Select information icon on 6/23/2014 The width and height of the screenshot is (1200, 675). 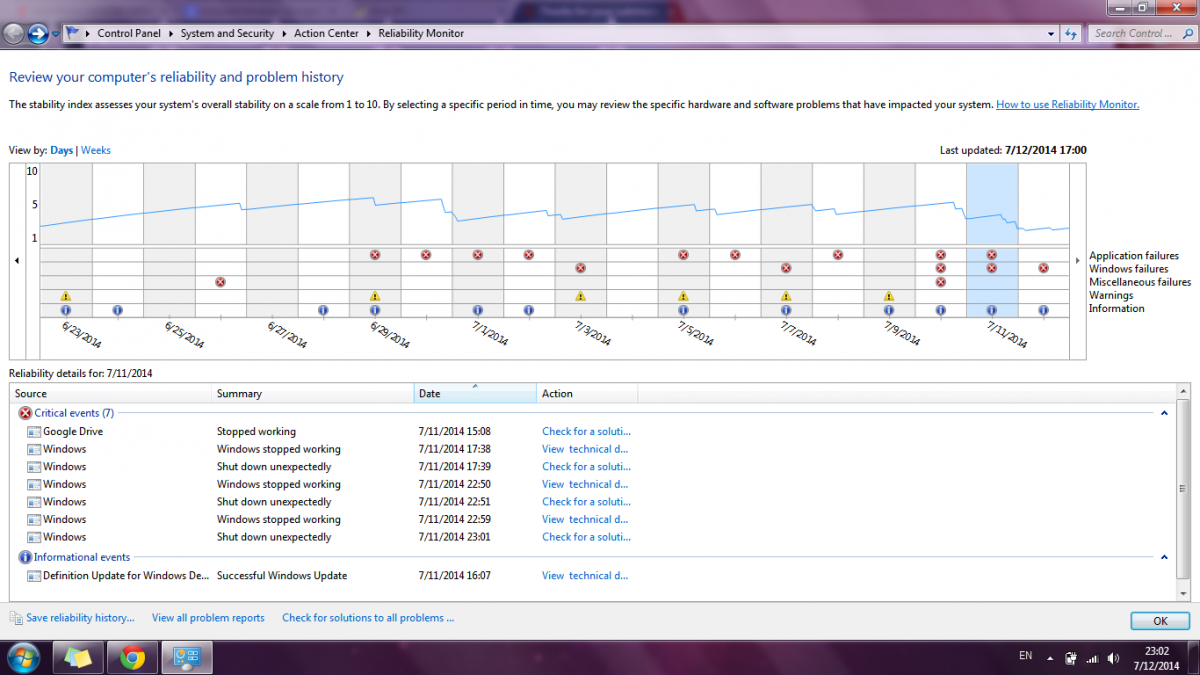pos(66,310)
